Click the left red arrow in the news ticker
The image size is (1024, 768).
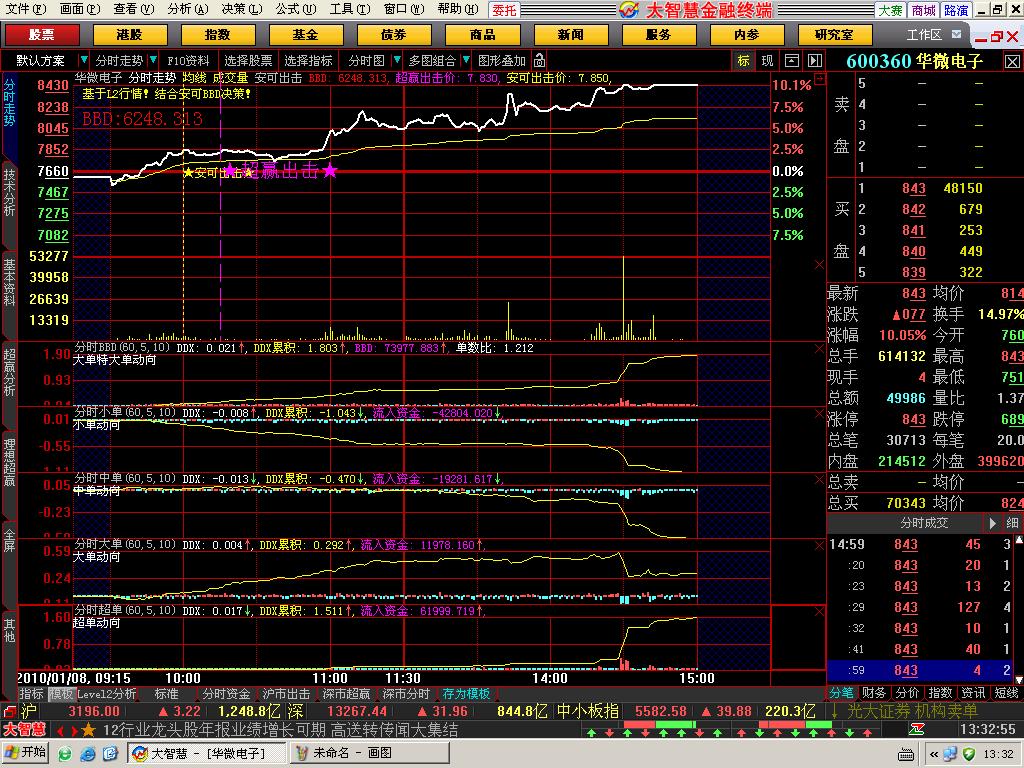pos(61,730)
